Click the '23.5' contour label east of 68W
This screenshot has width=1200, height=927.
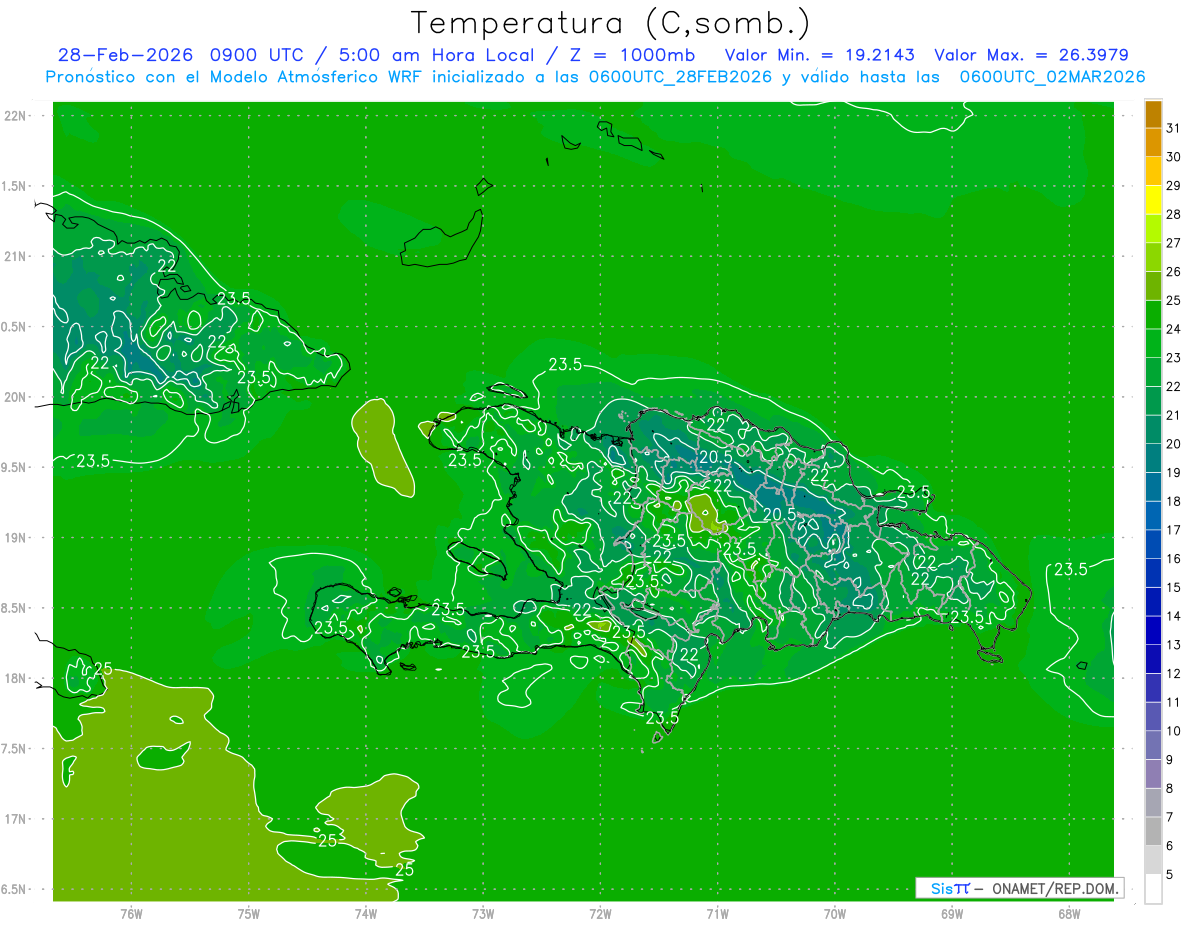pyautogui.click(x=1071, y=569)
